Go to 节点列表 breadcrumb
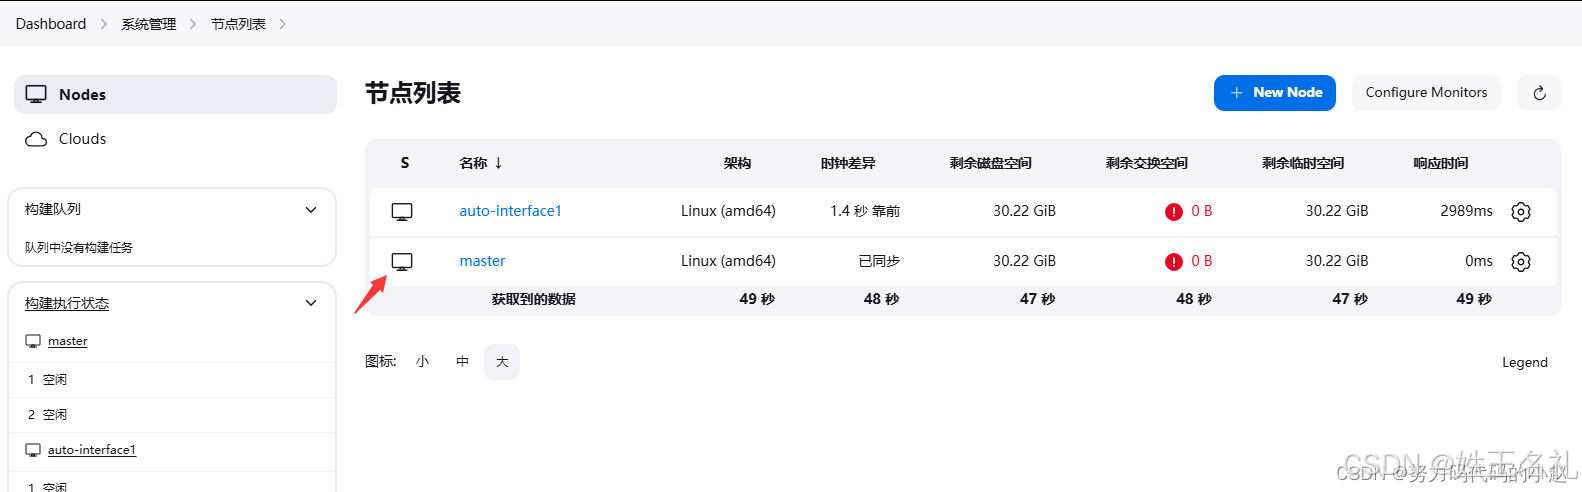1582x492 pixels. click(x=238, y=24)
